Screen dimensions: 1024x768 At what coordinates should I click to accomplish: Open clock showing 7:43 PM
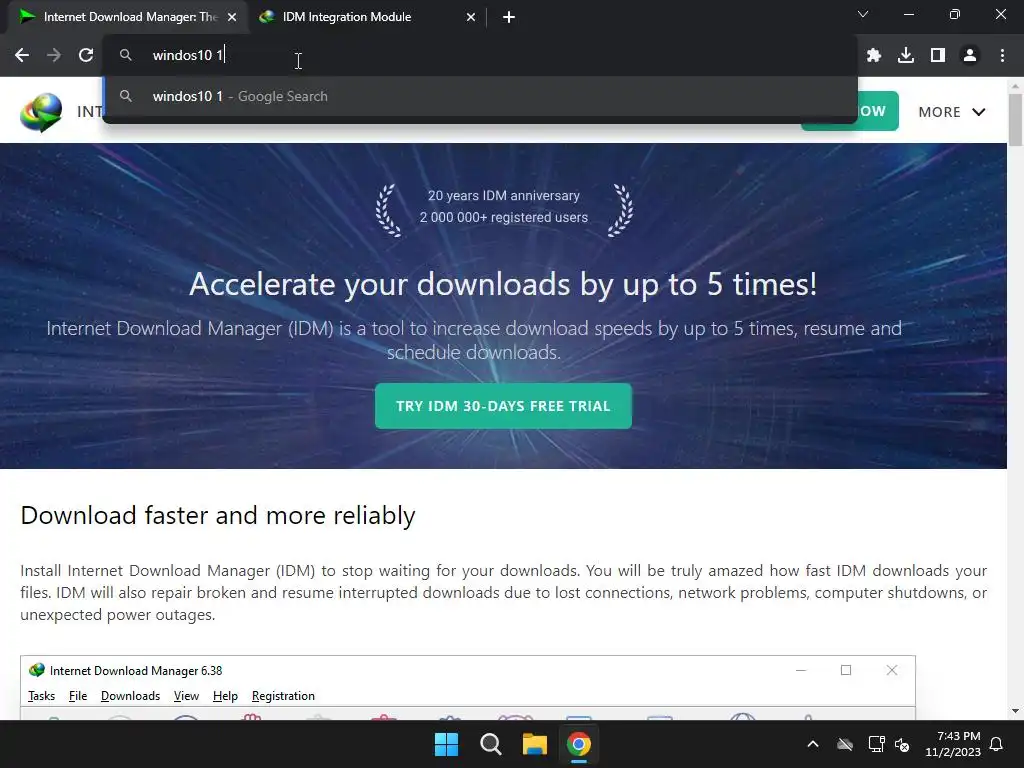tap(953, 744)
